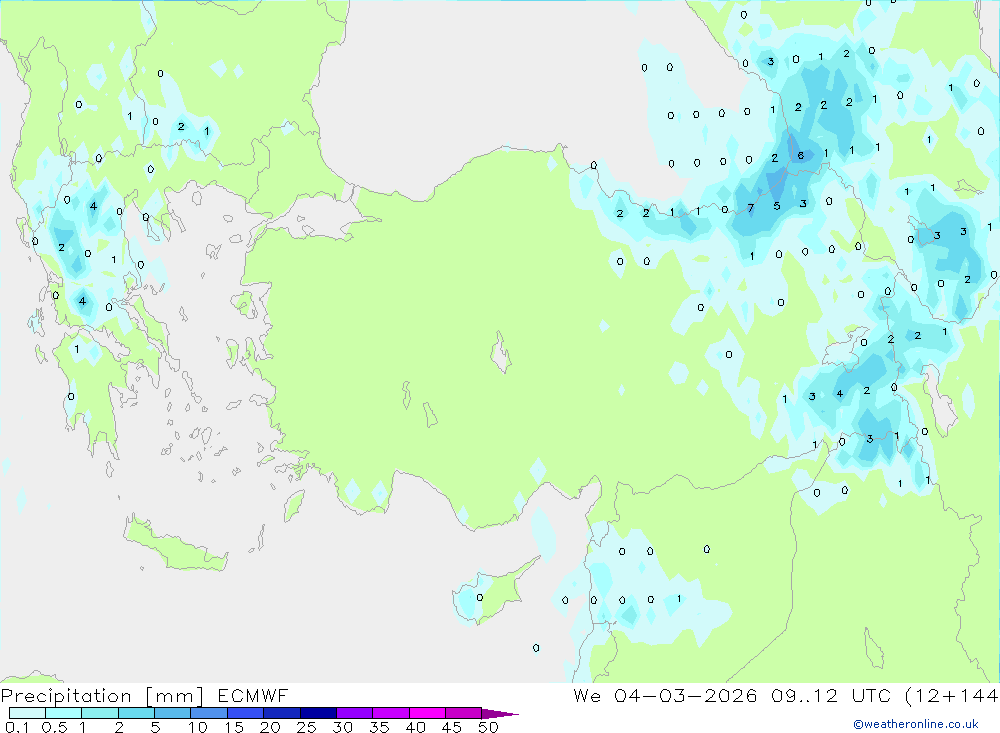
Task: Click the "ECMWF" model label
Action: pyautogui.click(x=253, y=695)
